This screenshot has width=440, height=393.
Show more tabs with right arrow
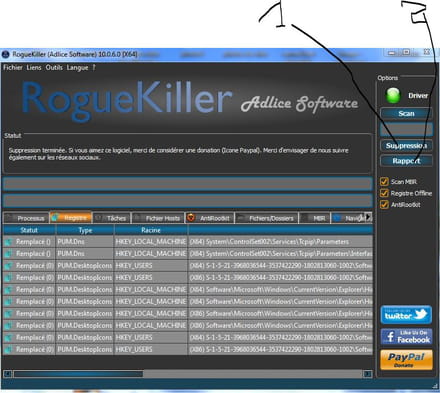coord(368,217)
